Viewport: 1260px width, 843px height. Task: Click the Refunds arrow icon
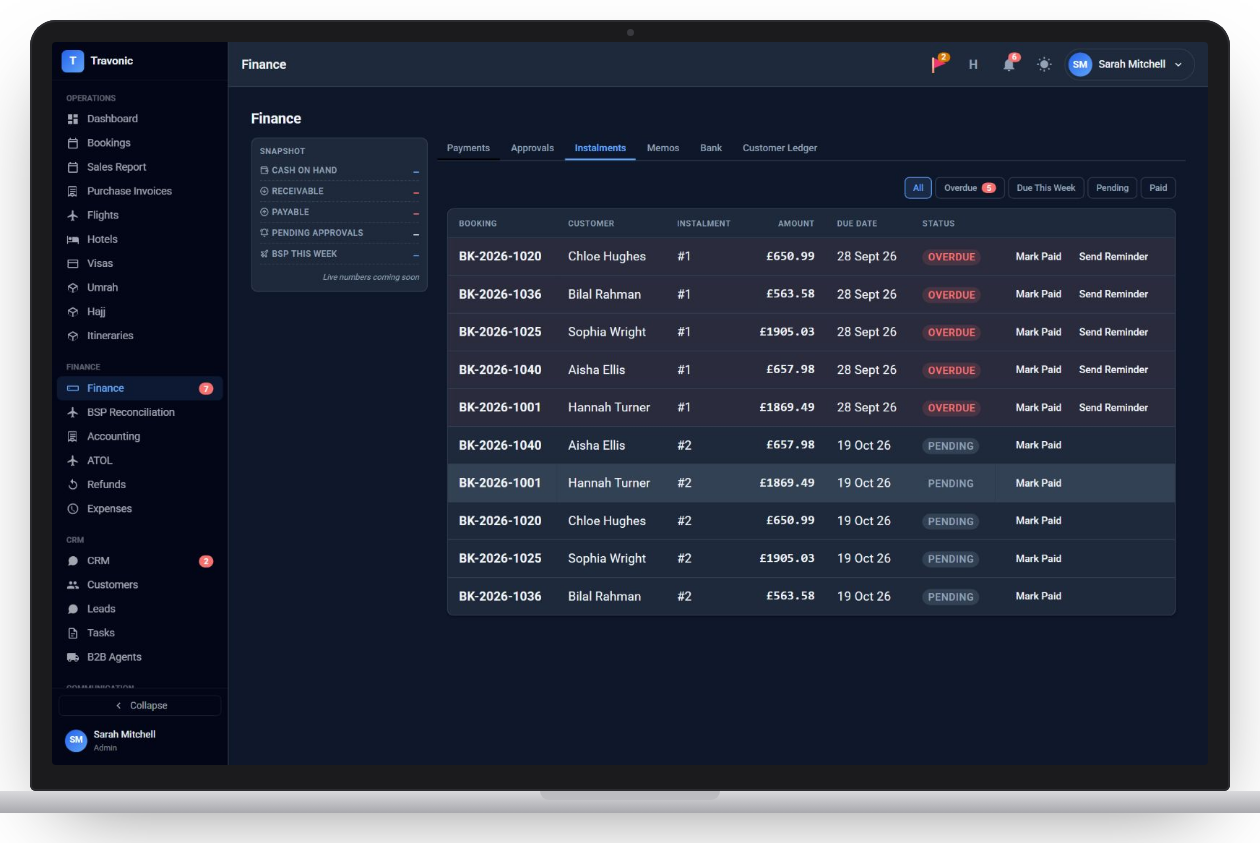73,484
